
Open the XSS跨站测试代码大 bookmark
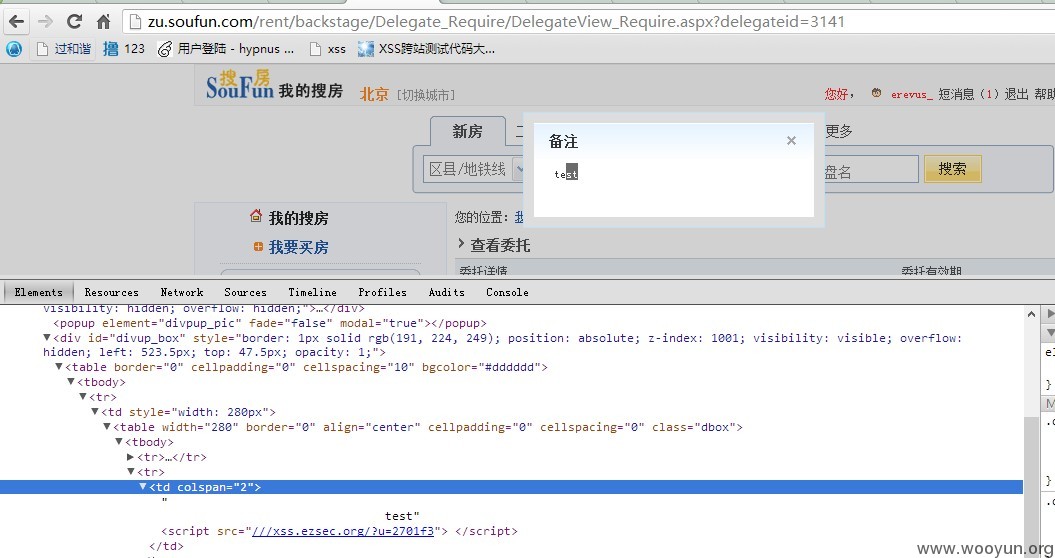click(427, 48)
